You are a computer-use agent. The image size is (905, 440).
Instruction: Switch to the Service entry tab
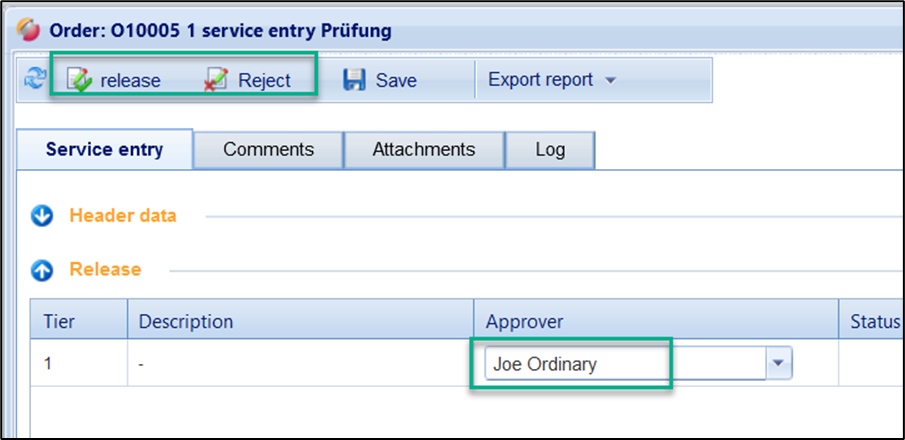coord(104,150)
